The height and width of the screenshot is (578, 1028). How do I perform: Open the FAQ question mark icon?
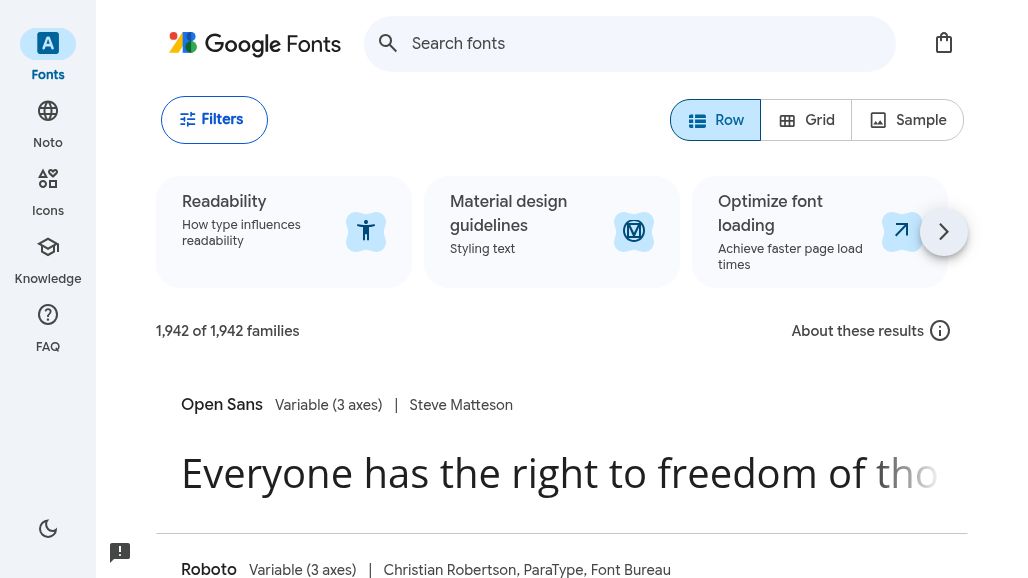[x=48, y=315]
